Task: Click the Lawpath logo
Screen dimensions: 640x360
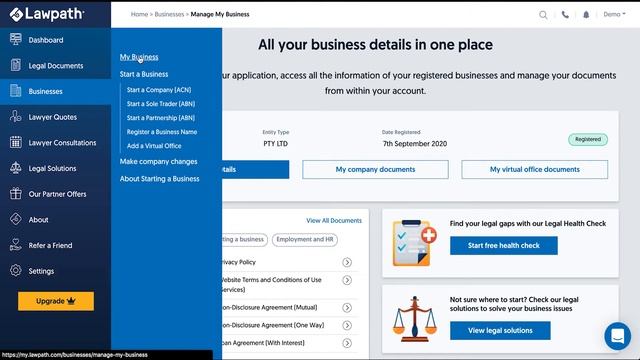Action: [47, 14]
